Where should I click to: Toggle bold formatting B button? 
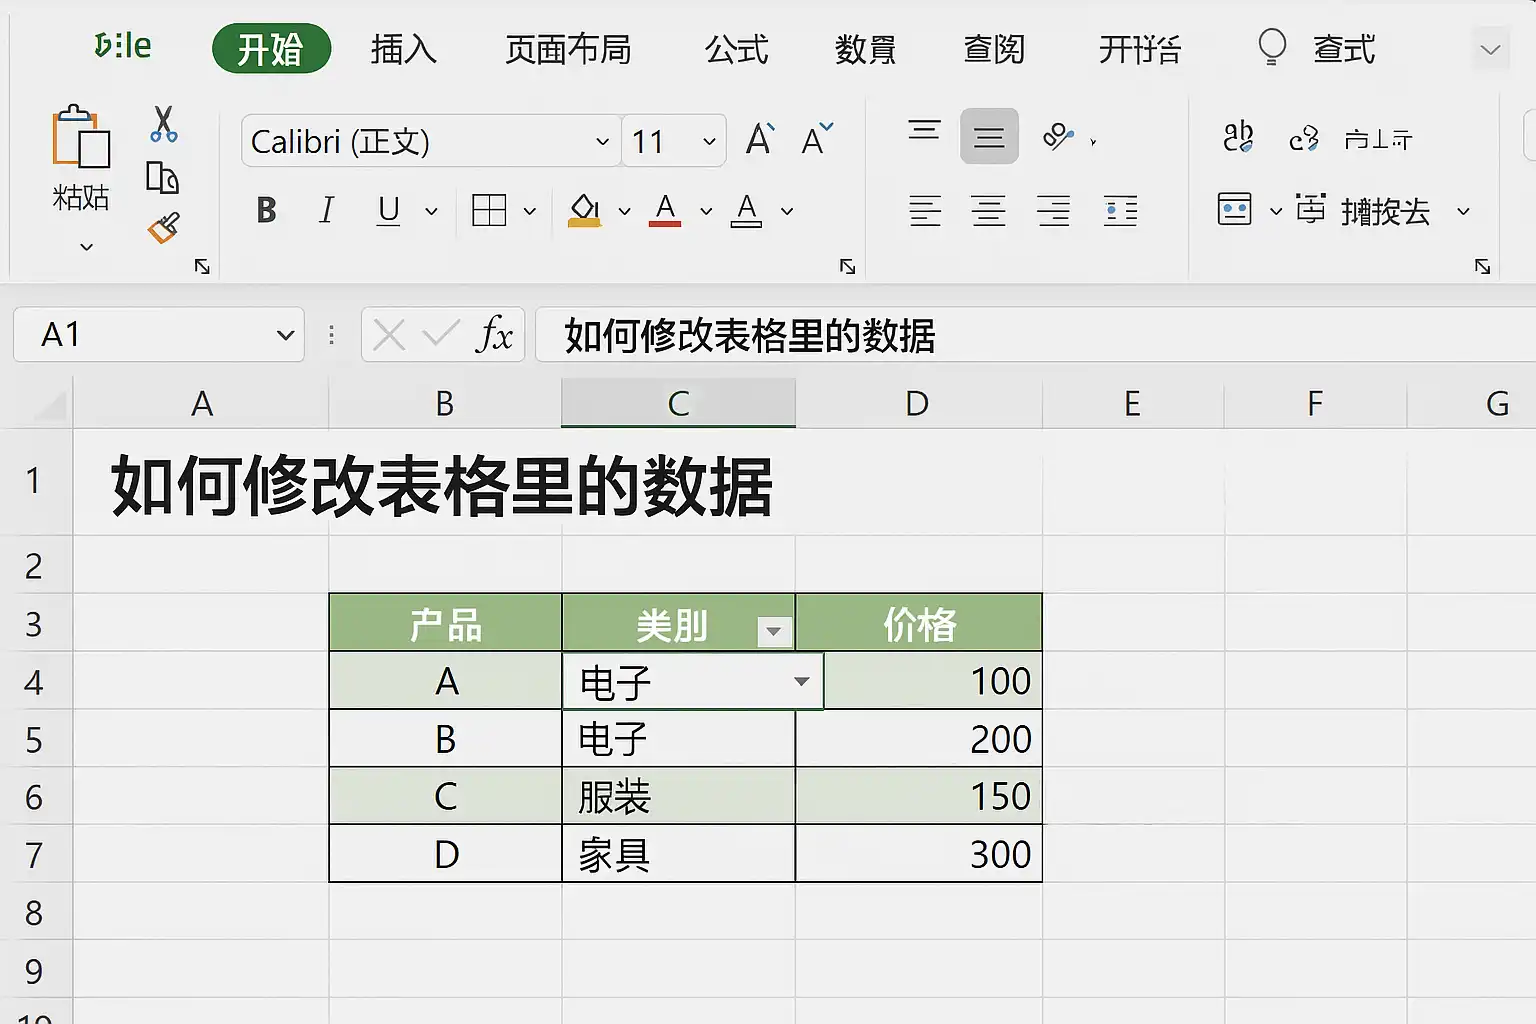click(x=266, y=210)
